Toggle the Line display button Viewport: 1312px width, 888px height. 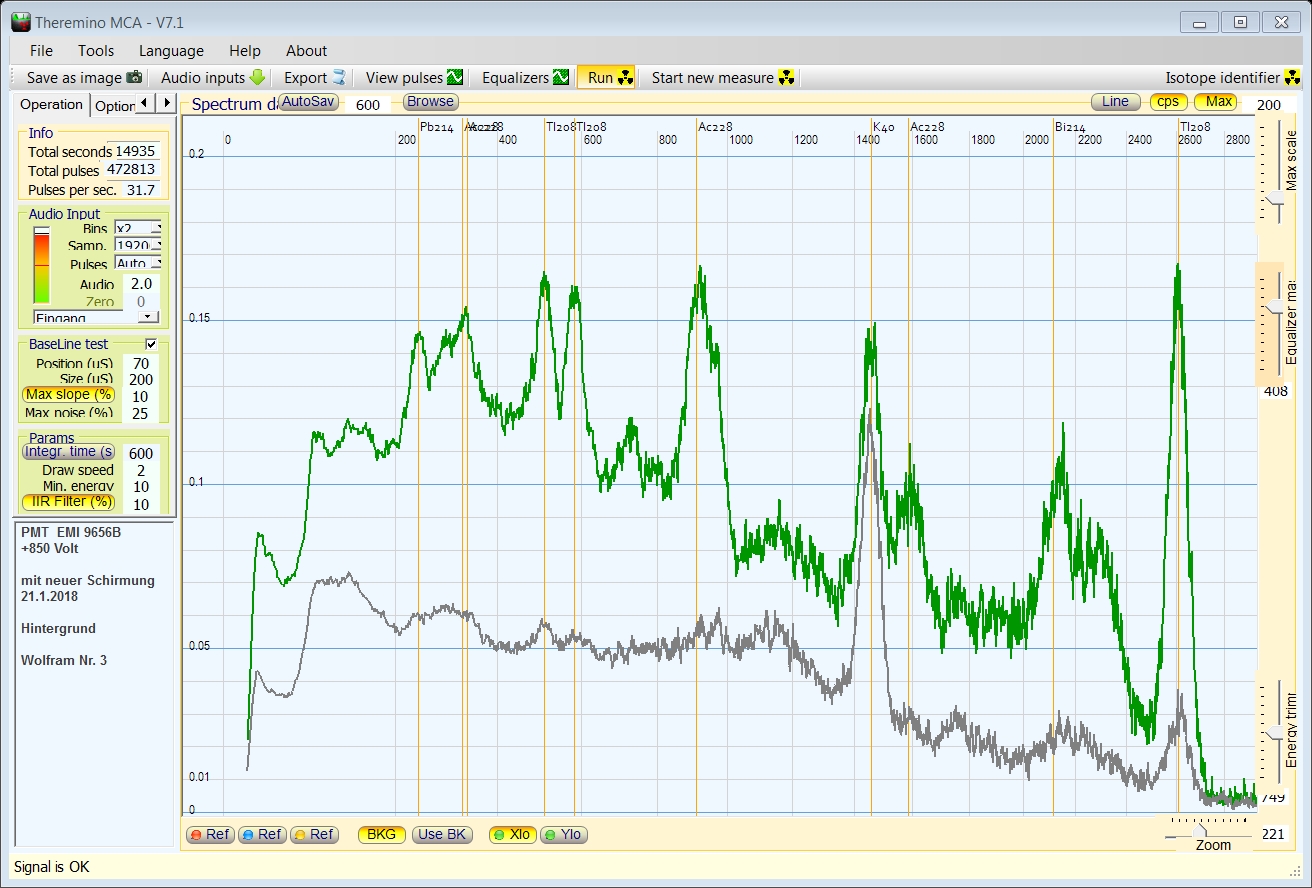1115,102
